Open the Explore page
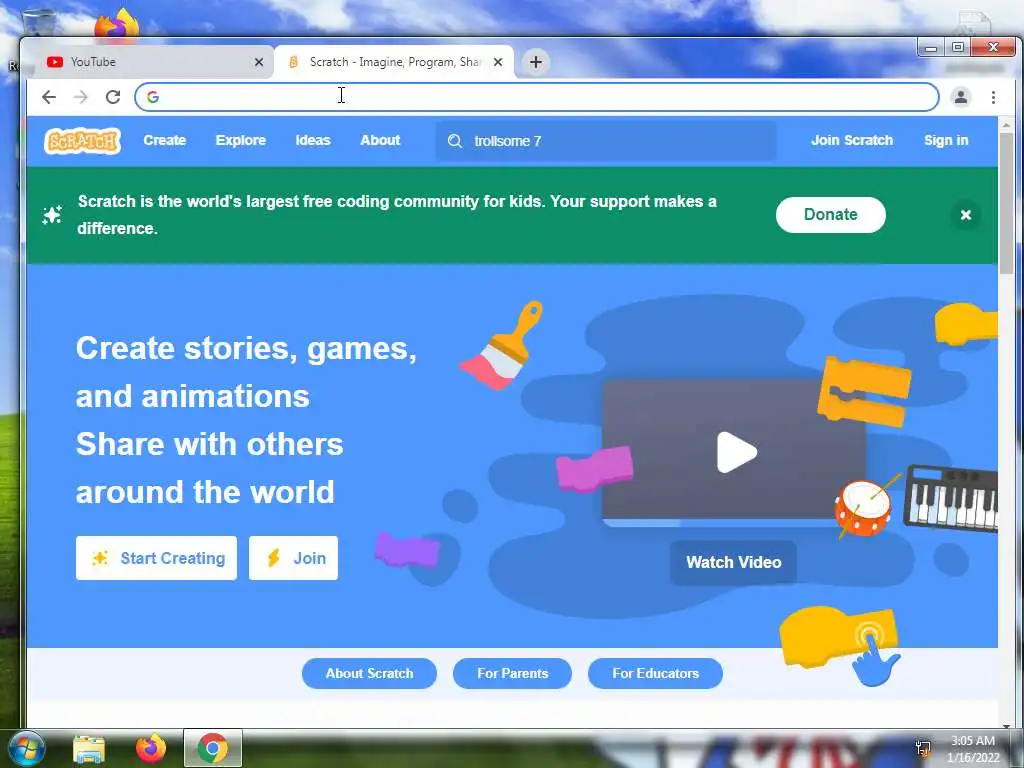 (240, 140)
